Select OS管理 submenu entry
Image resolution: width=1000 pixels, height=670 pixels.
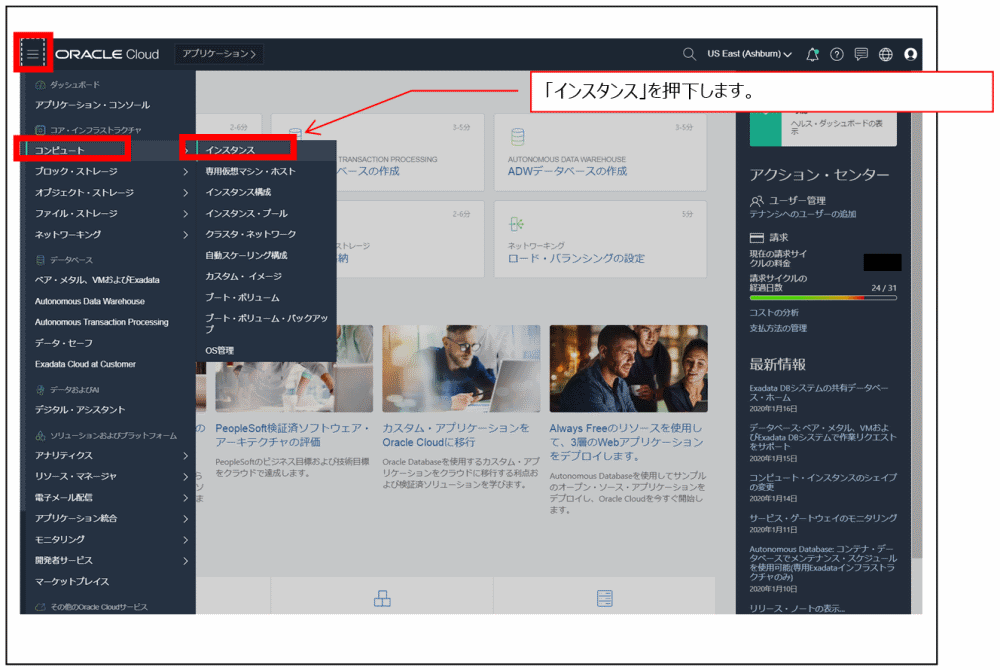pyautogui.click(x=219, y=351)
